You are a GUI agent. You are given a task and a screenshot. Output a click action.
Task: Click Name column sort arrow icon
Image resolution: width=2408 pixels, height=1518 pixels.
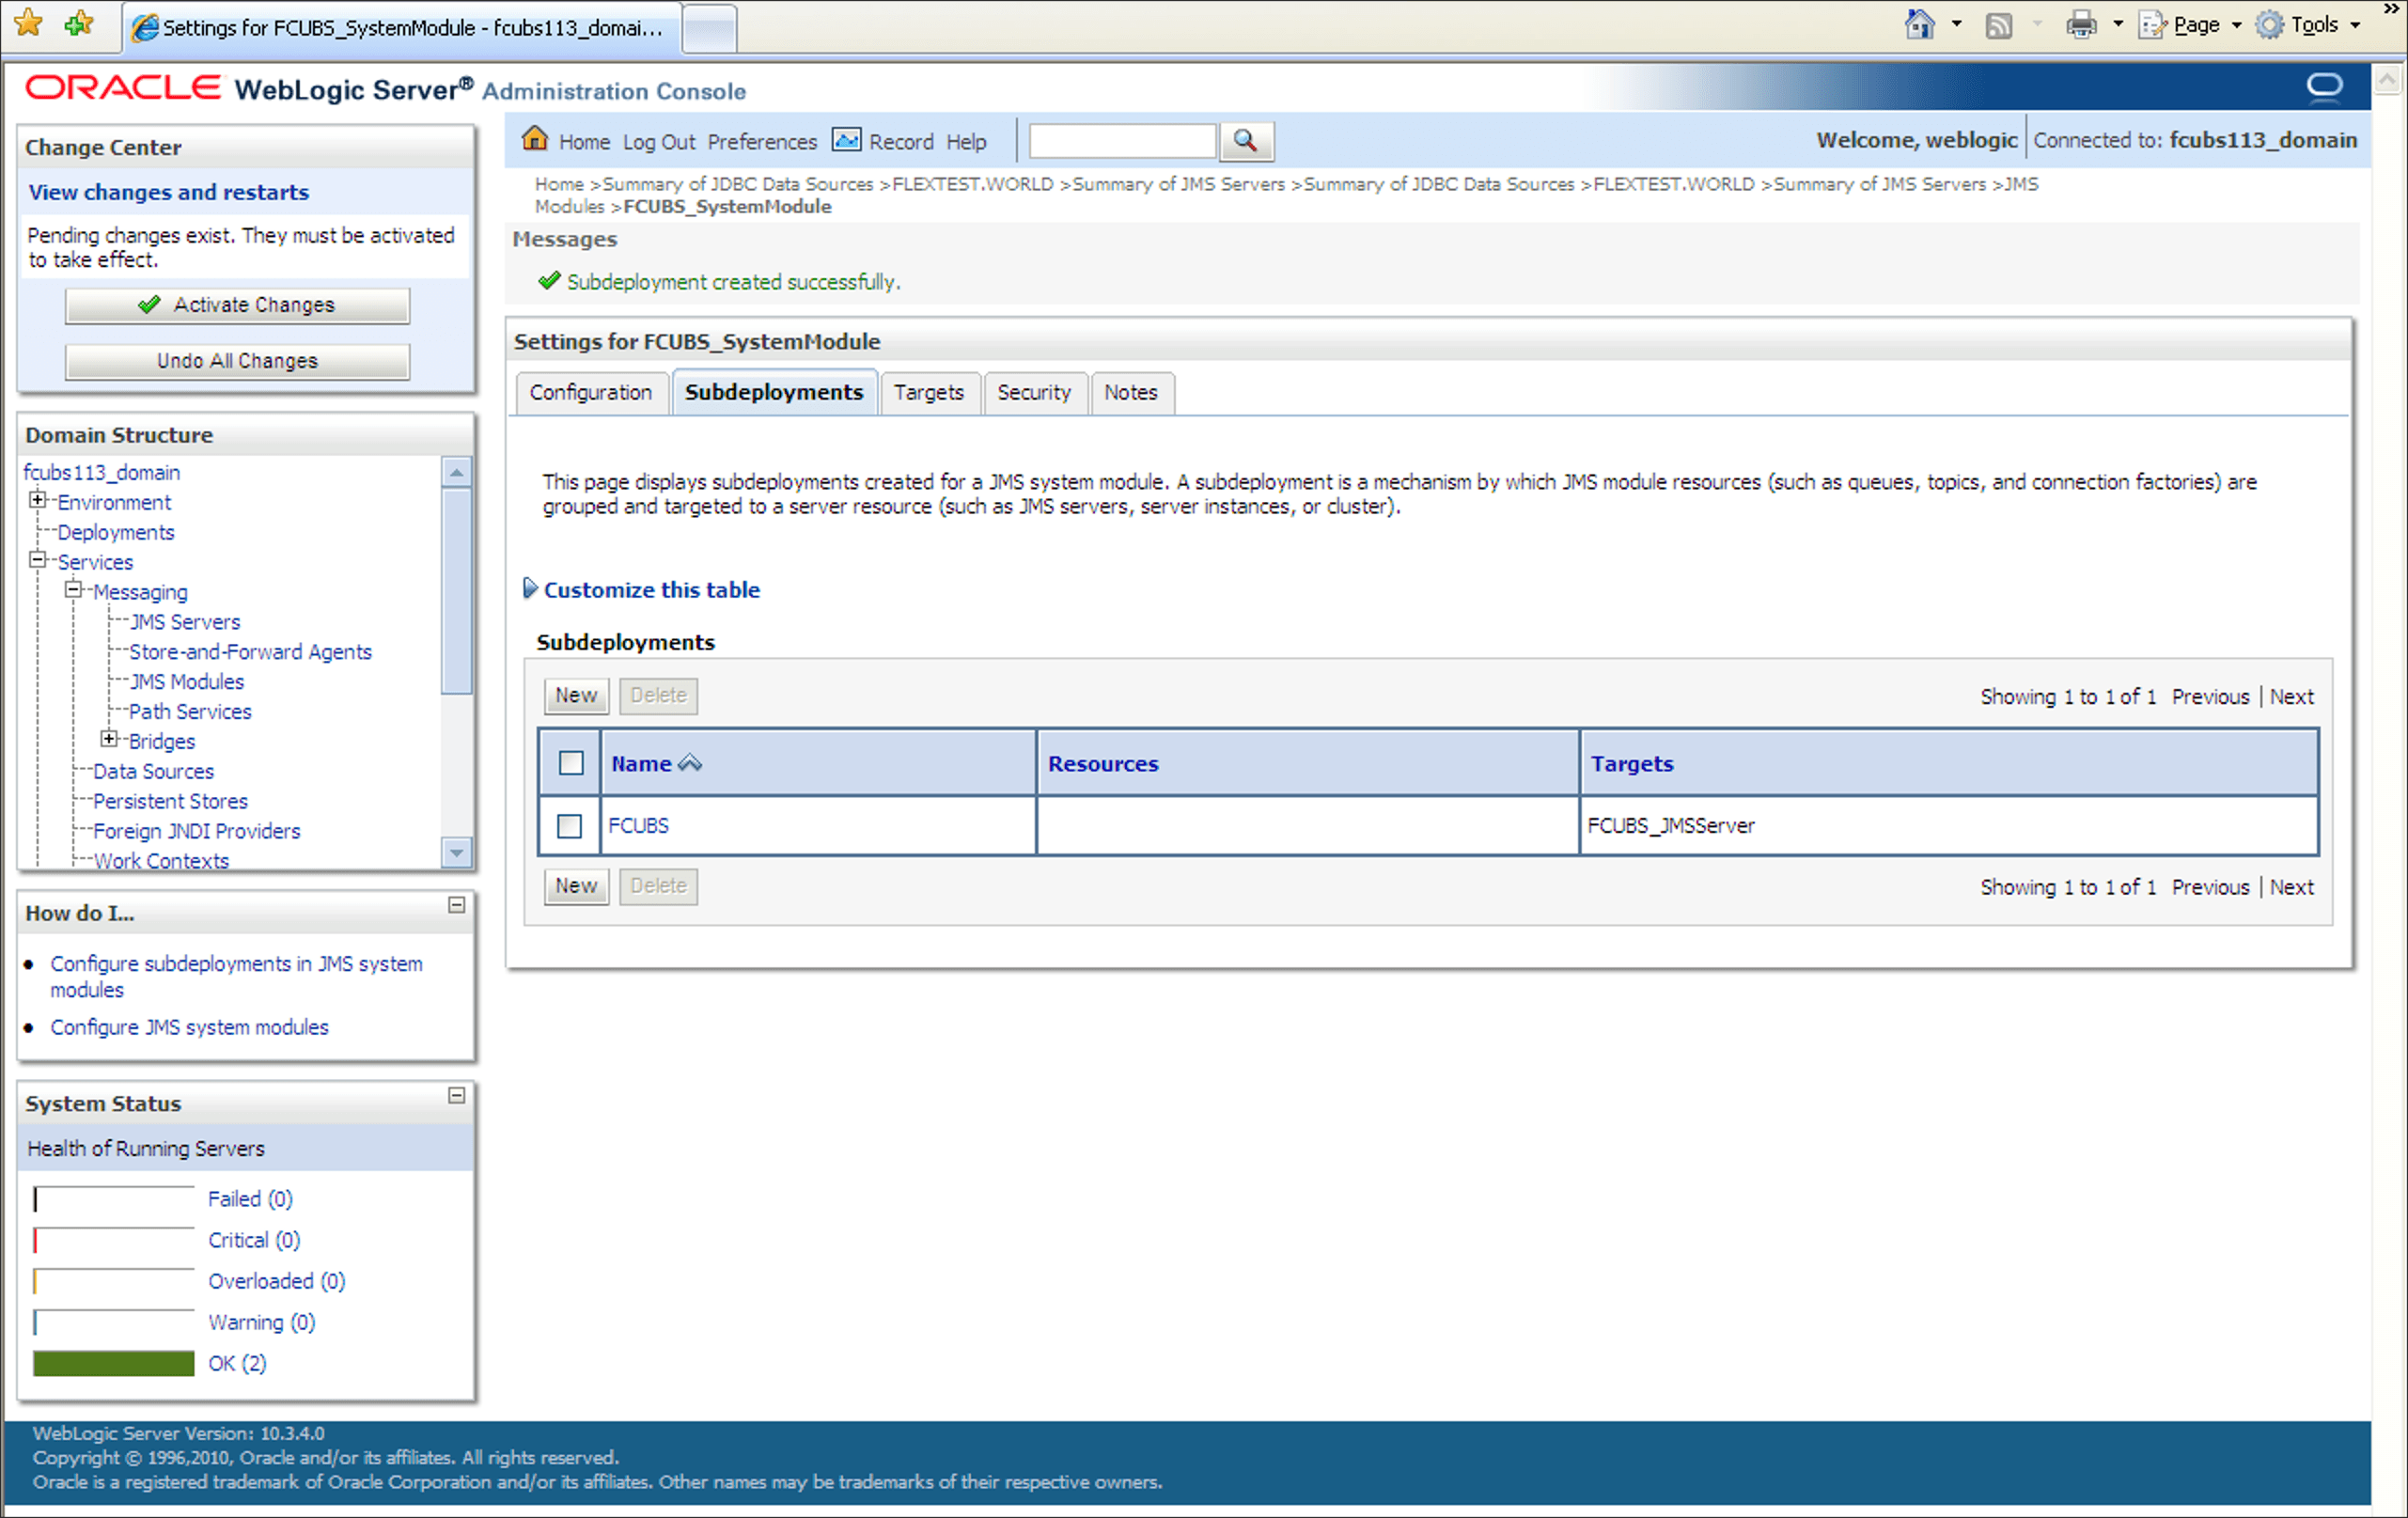(x=690, y=764)
